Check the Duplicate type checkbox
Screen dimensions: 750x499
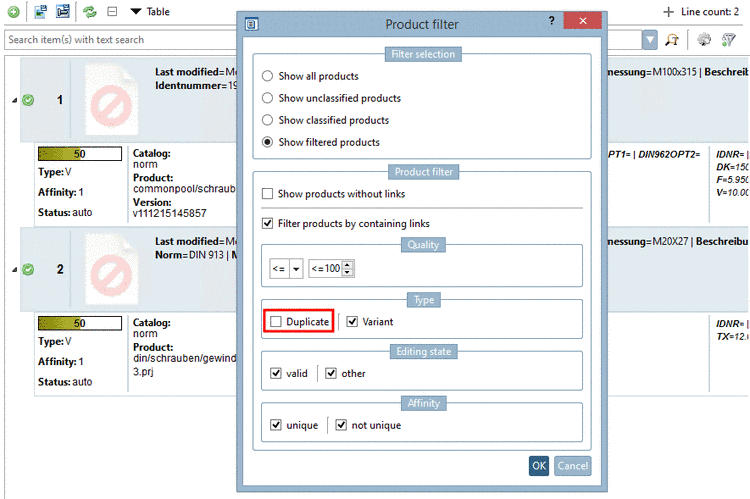pyautogui.click(x=276, y=322)
